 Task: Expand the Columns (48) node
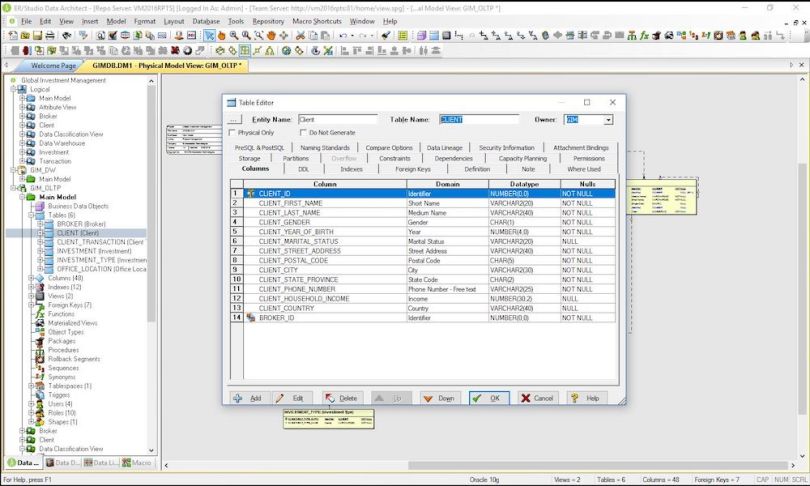click(x=32, y=278)
